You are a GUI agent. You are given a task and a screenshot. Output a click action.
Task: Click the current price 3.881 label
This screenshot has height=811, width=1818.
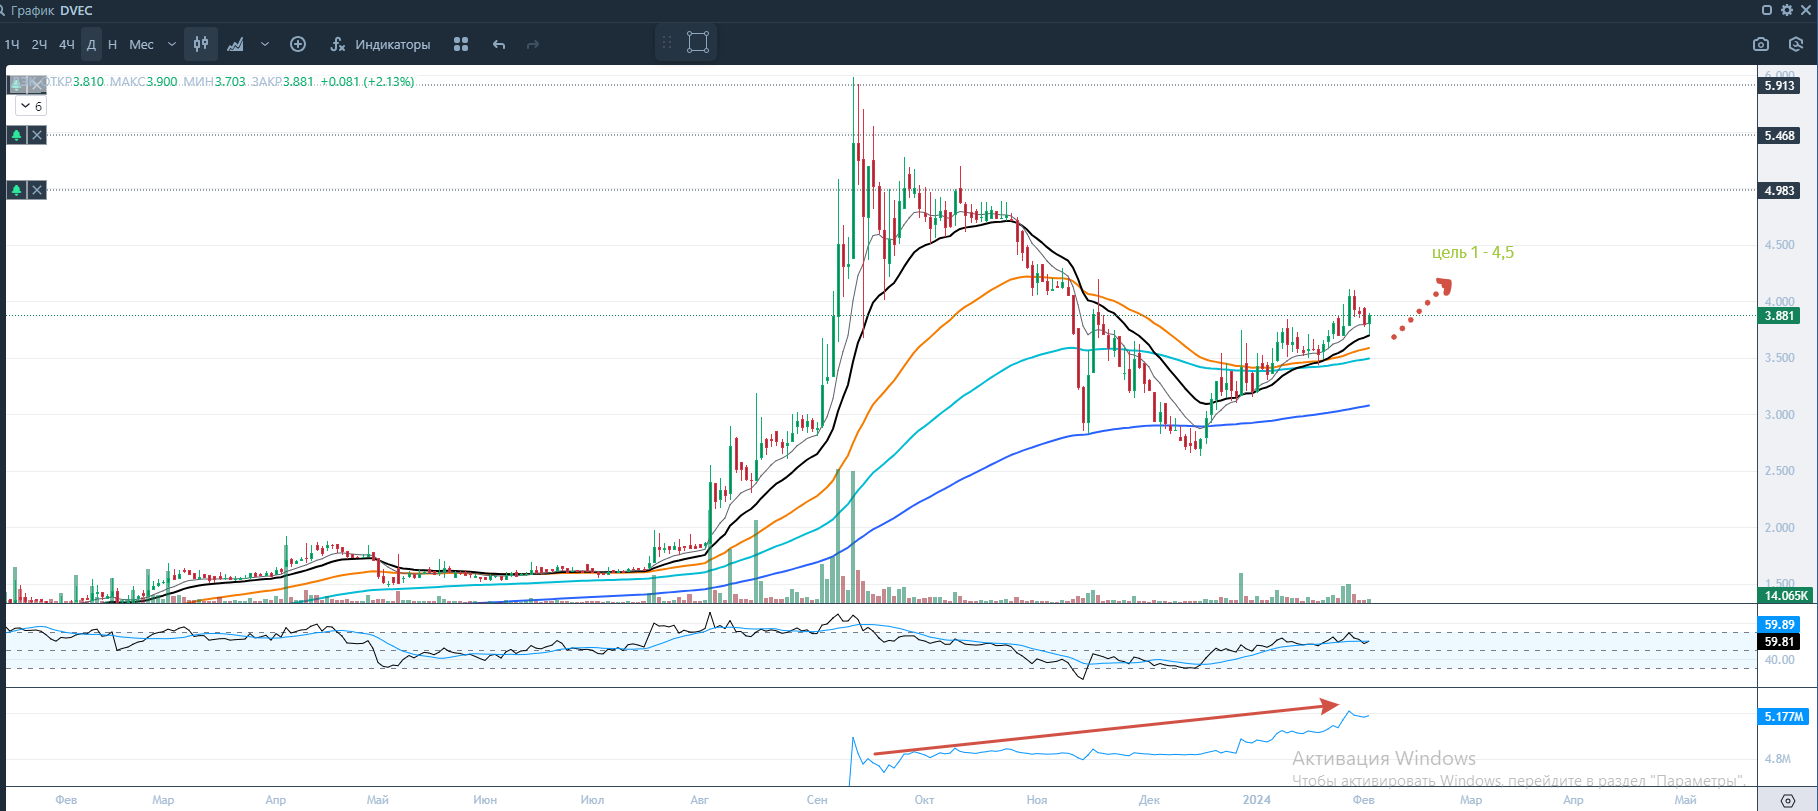coord(1779,316)
